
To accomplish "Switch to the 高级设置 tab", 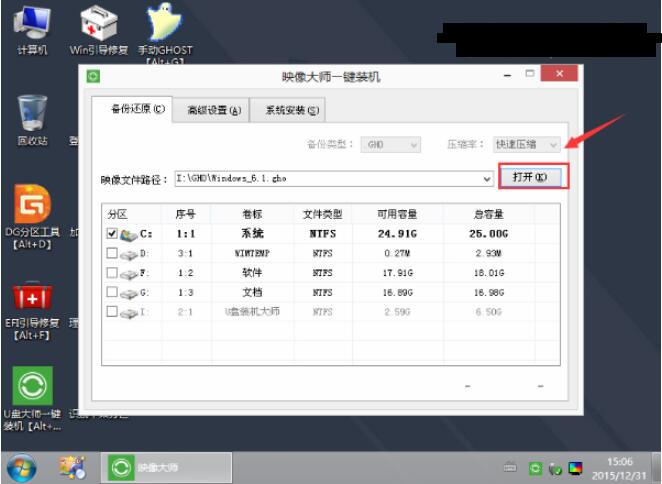I will pyautogui.click(x=213, y=110).
